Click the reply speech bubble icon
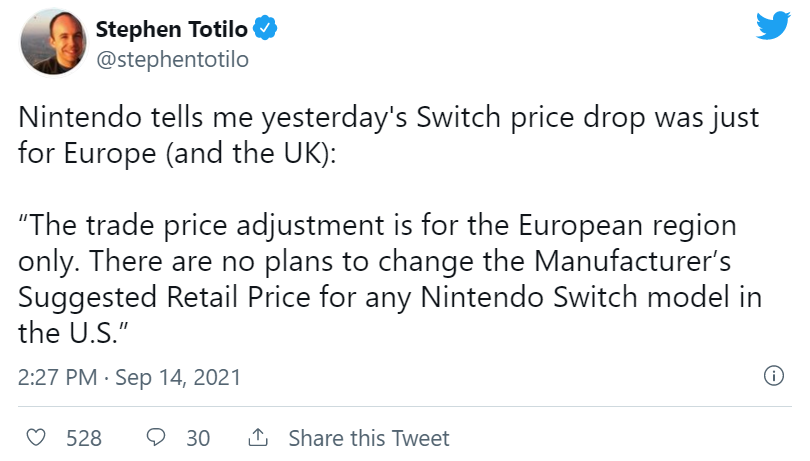Screen dimensions: 810x461 click(x=156, y=438)
